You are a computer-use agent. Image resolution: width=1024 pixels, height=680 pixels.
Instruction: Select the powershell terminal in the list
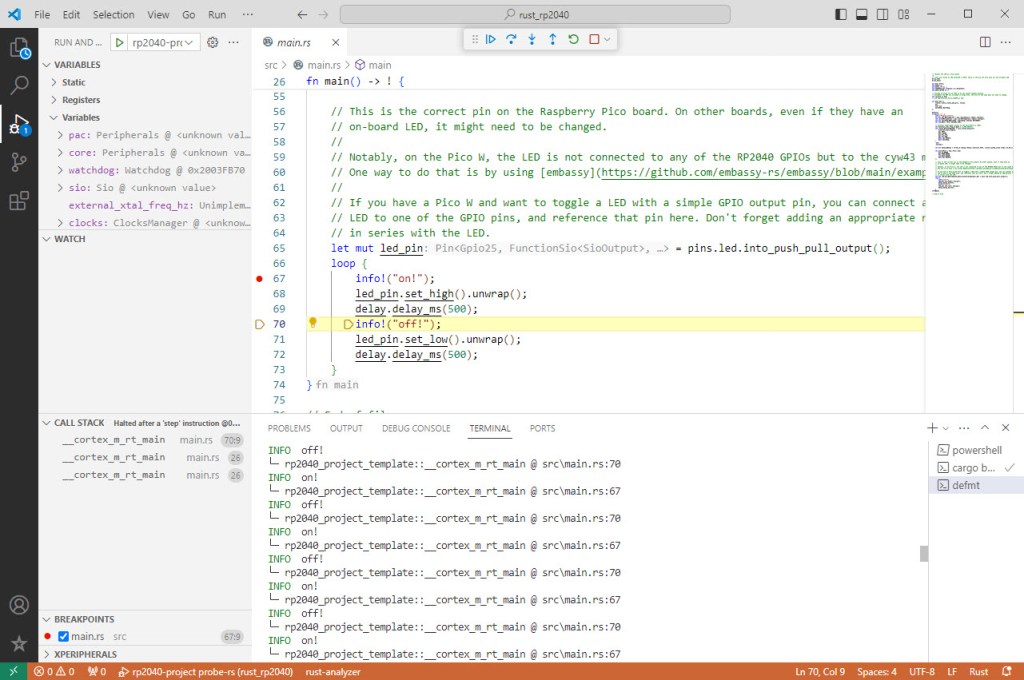click(975, 451)
